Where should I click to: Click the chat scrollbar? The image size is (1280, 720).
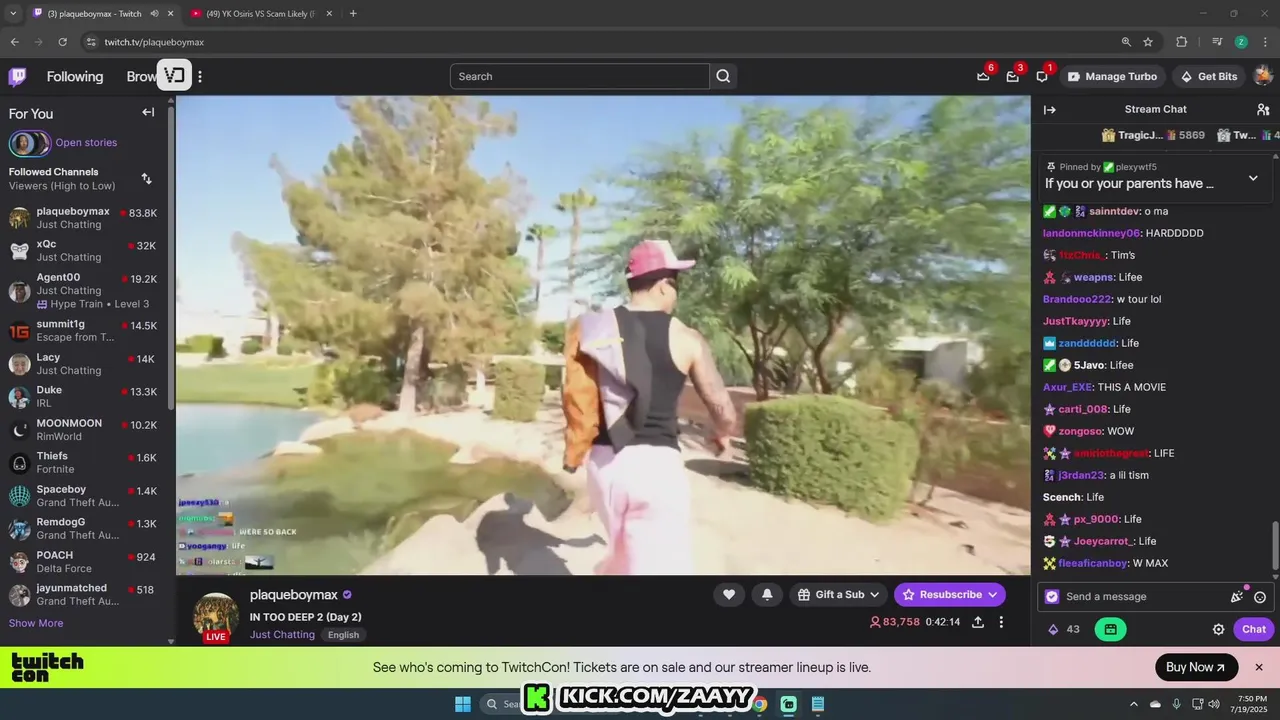tap(1275, 545)
